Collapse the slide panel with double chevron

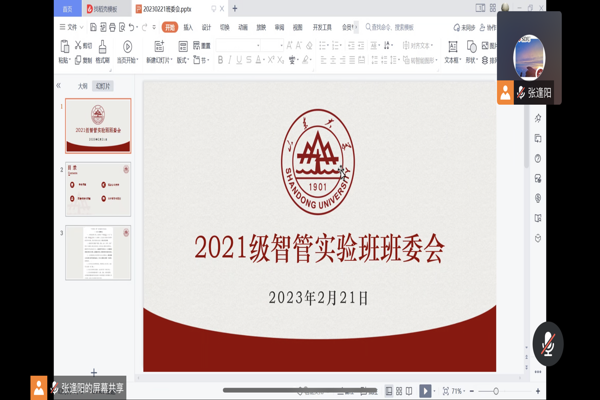tap(59, 85)
